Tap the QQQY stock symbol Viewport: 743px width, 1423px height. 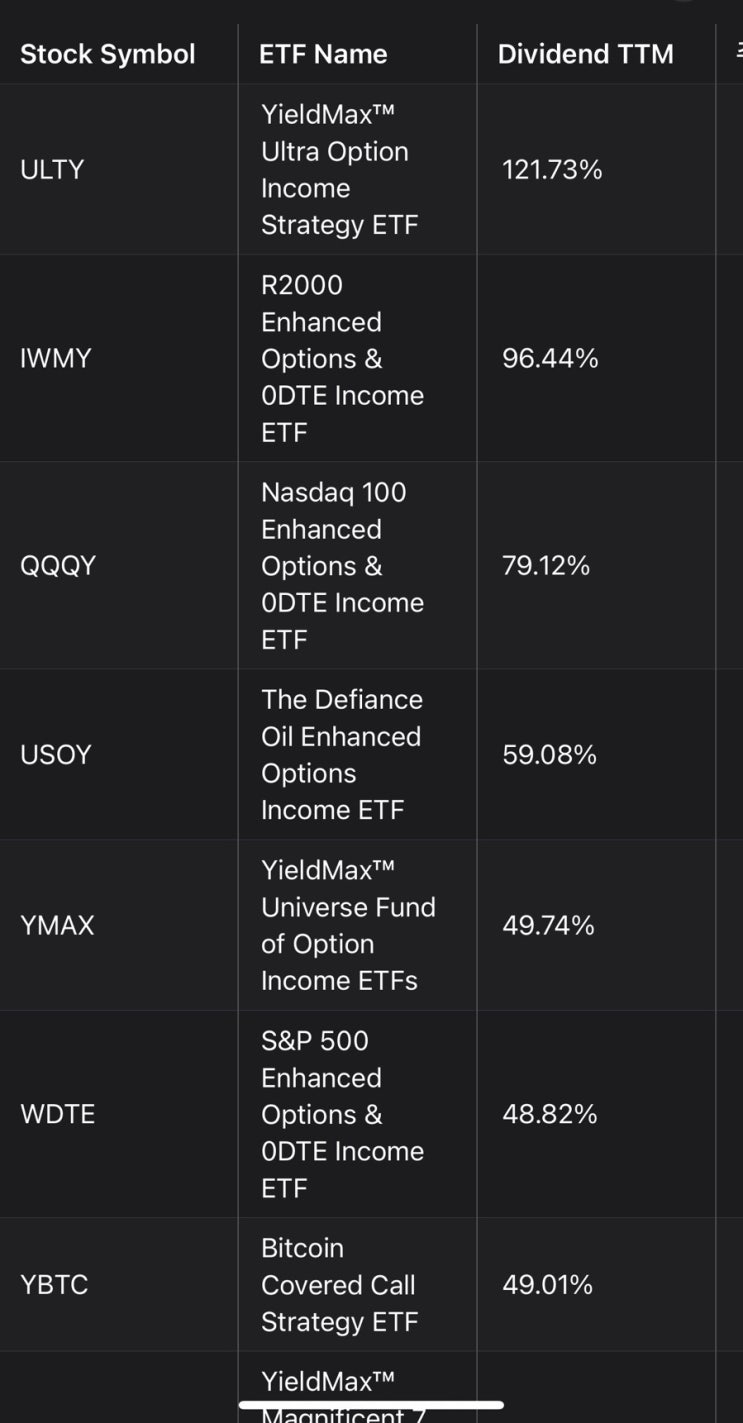point(58,566)
